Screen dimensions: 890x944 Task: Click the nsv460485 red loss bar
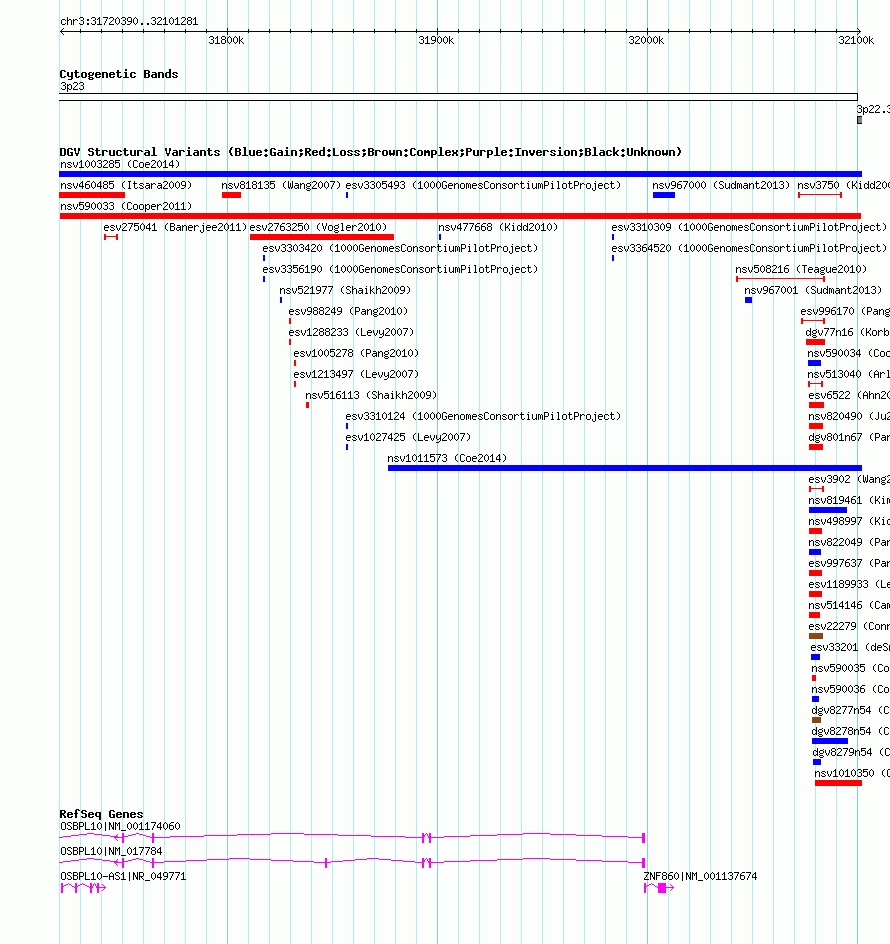pos(92,195)
